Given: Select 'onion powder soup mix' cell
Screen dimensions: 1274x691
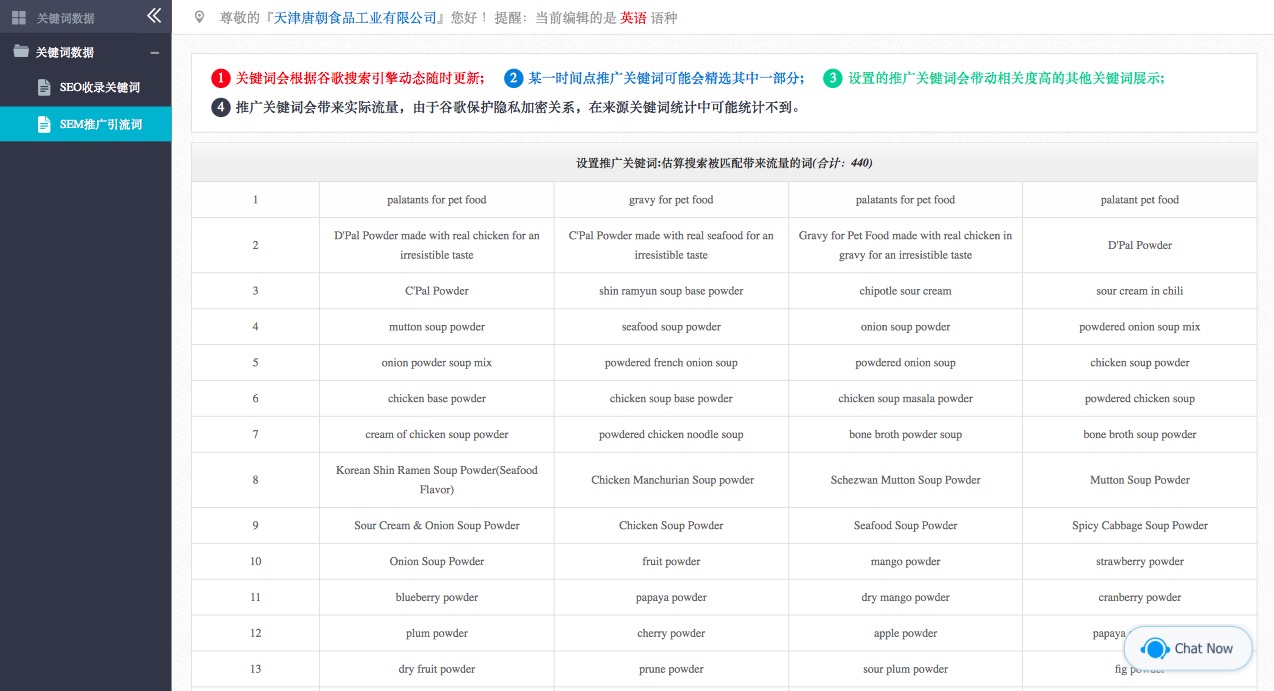Looking at the screenshot, I should pos(437,363).
